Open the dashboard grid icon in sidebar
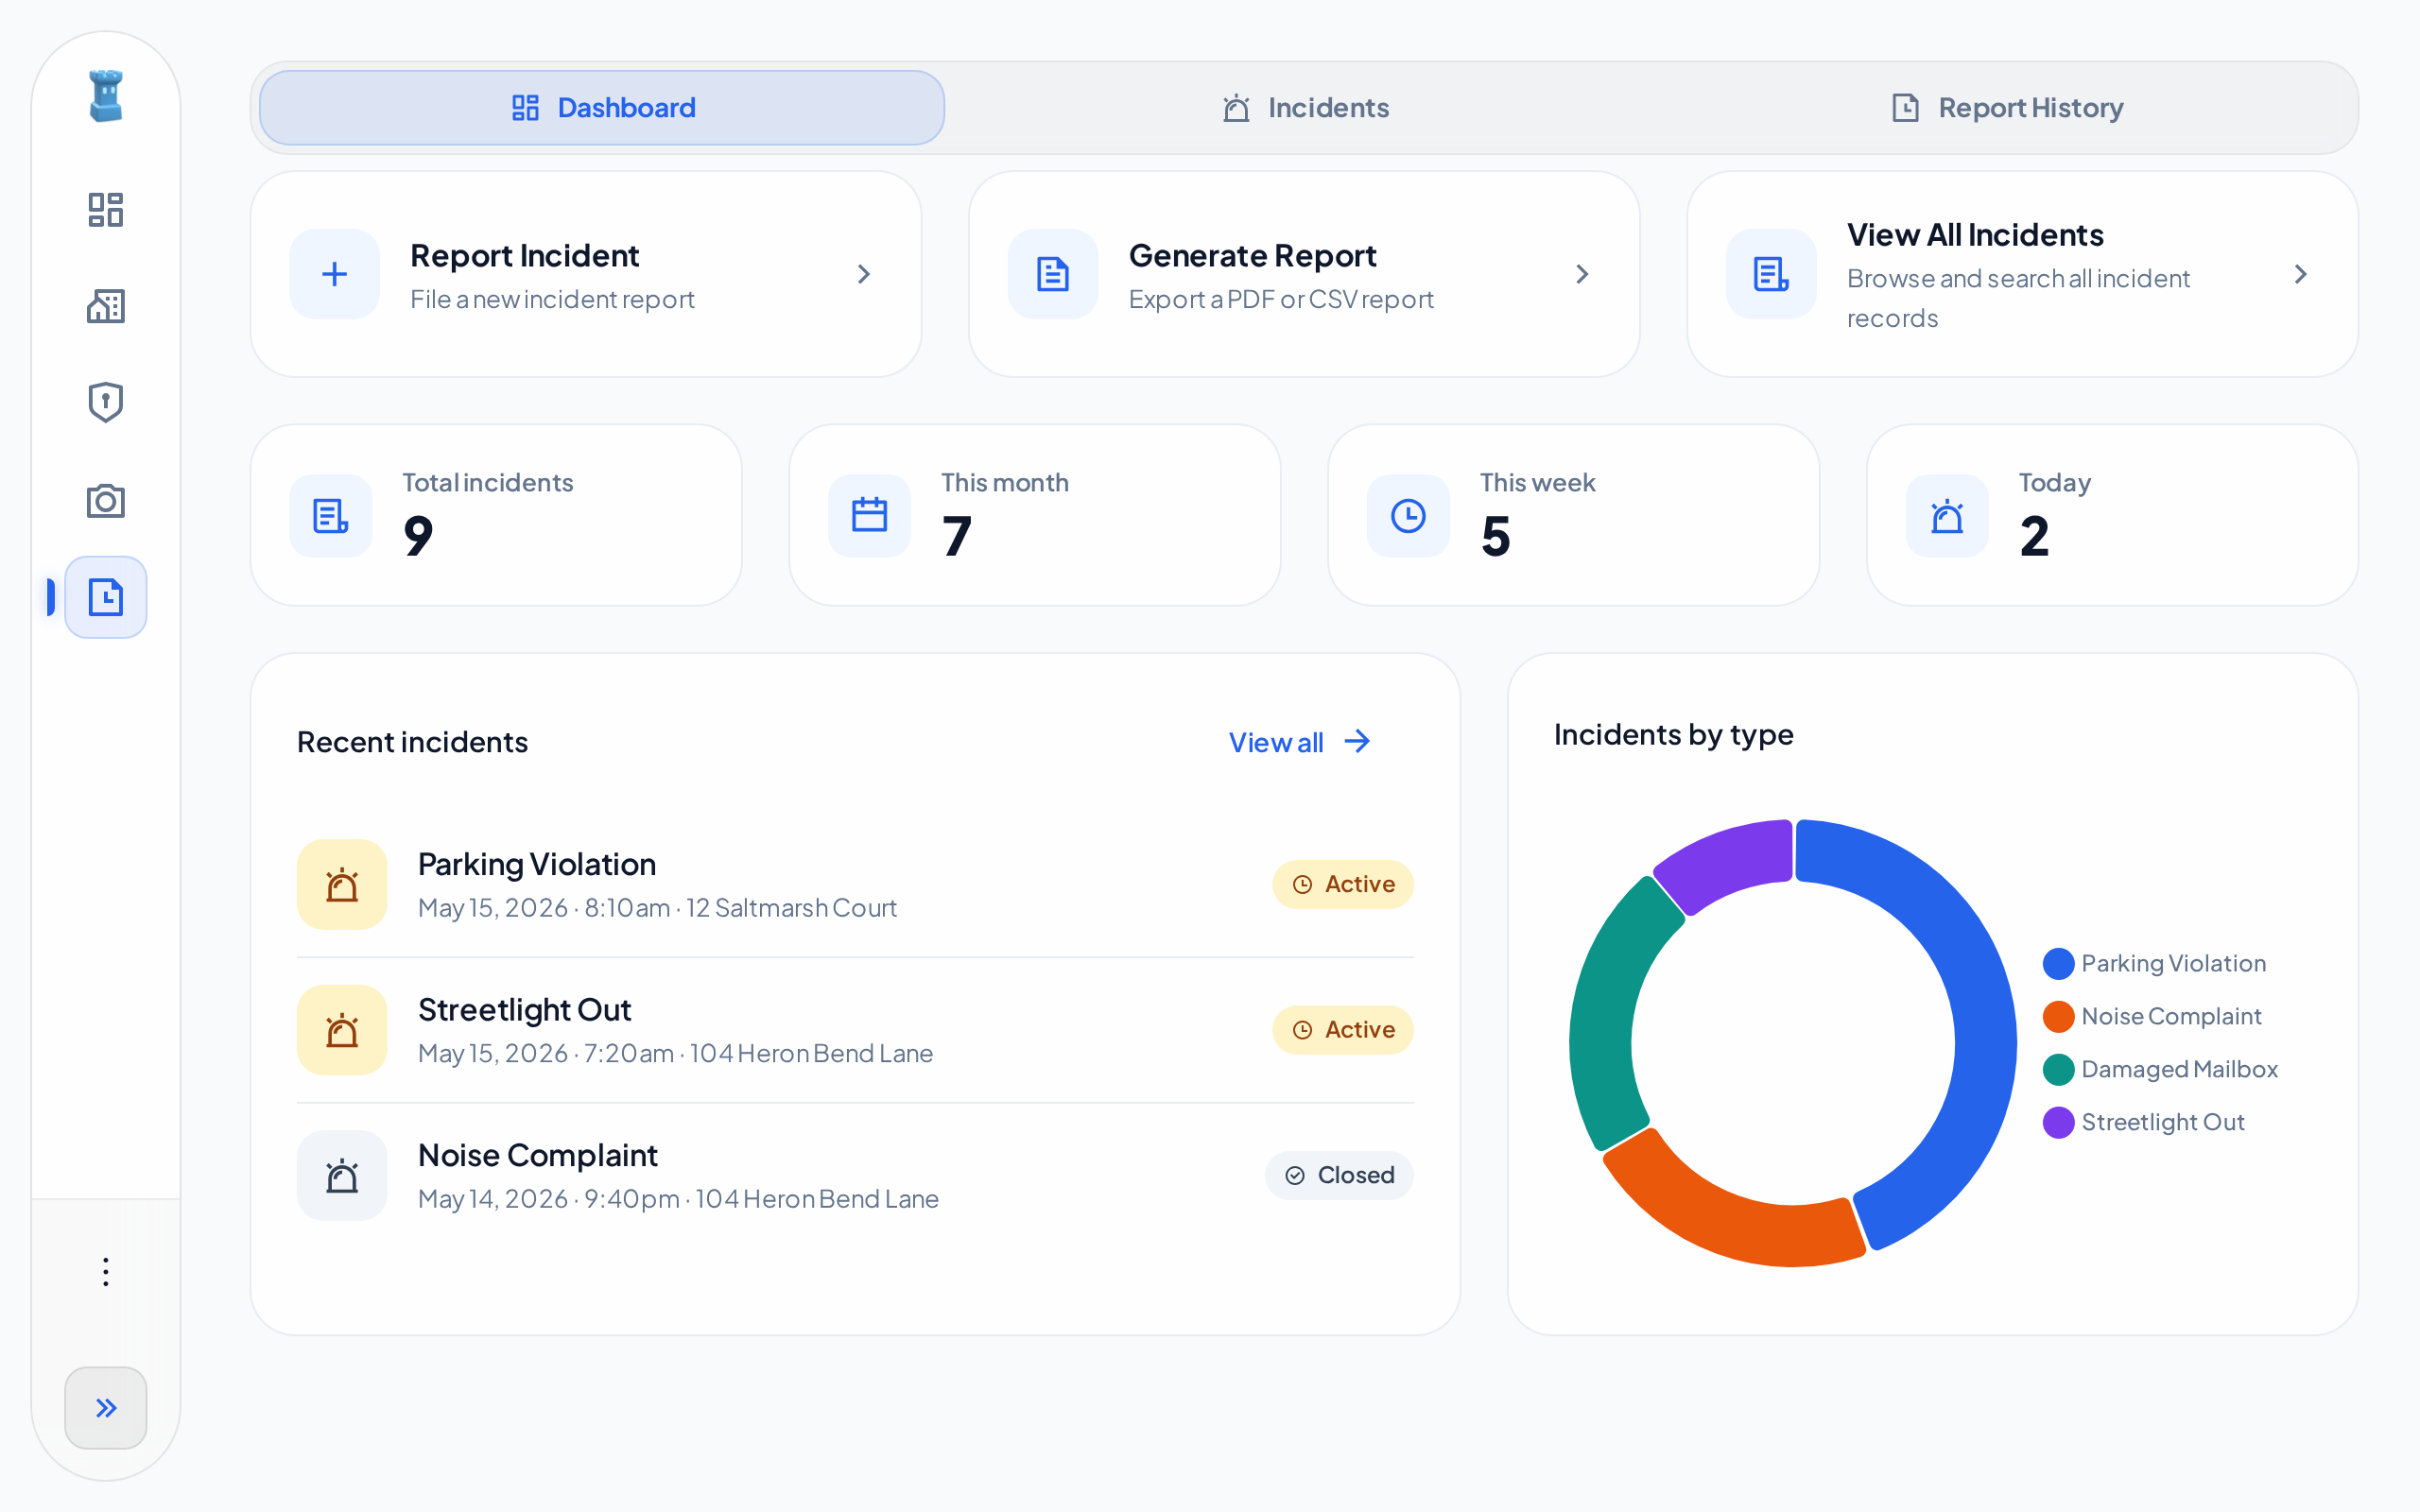 106,210
